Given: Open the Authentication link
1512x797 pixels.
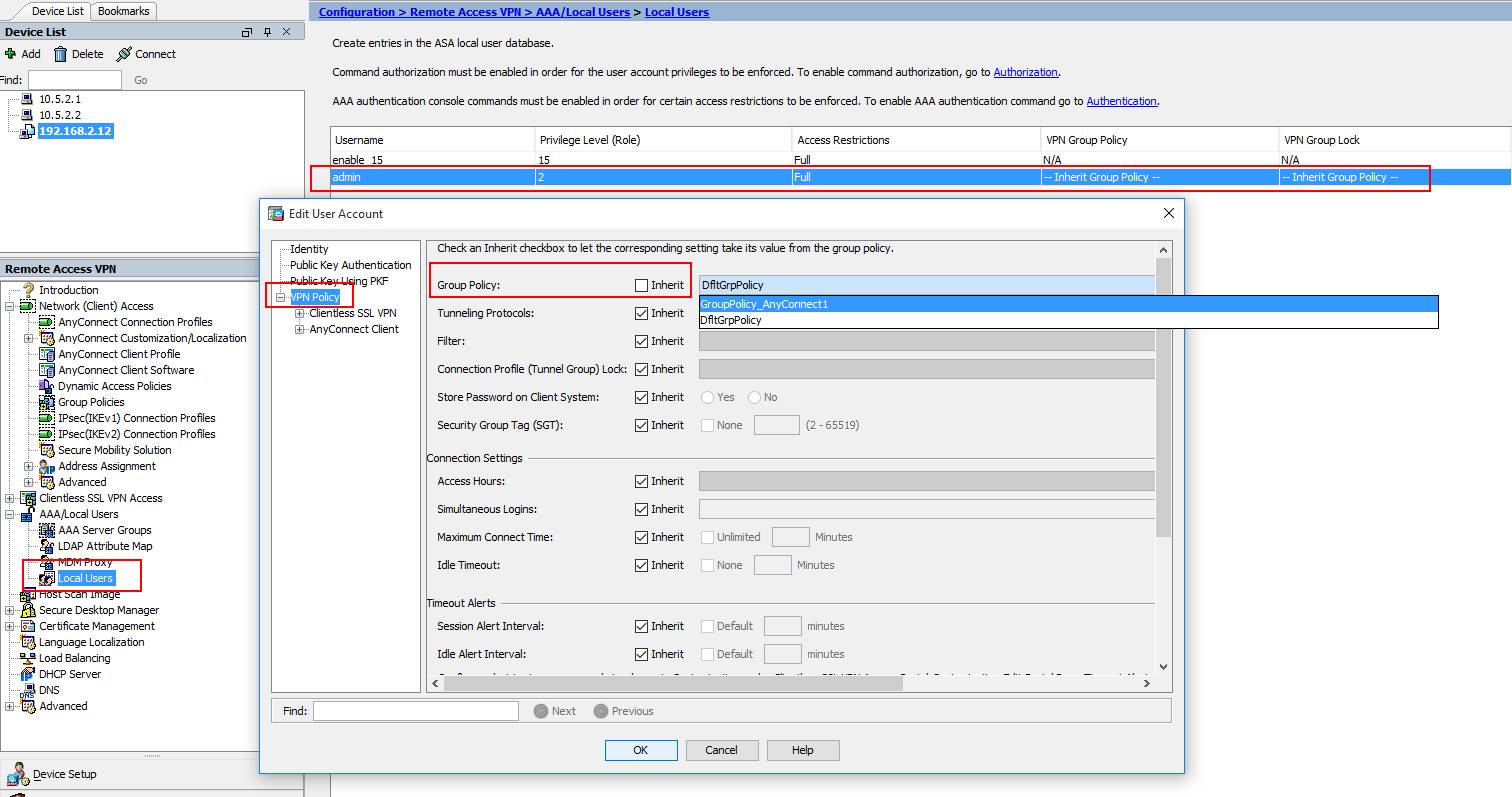Looking at the screenshot, I should (x=1122, y=101).
